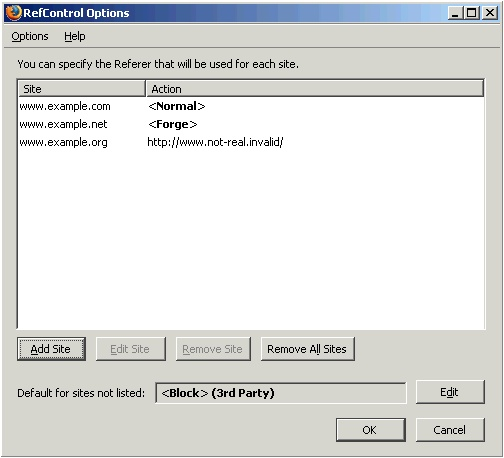This screenshot has height=458, width=504.
Task: Open the Options menu
Action: coord(30,36)
